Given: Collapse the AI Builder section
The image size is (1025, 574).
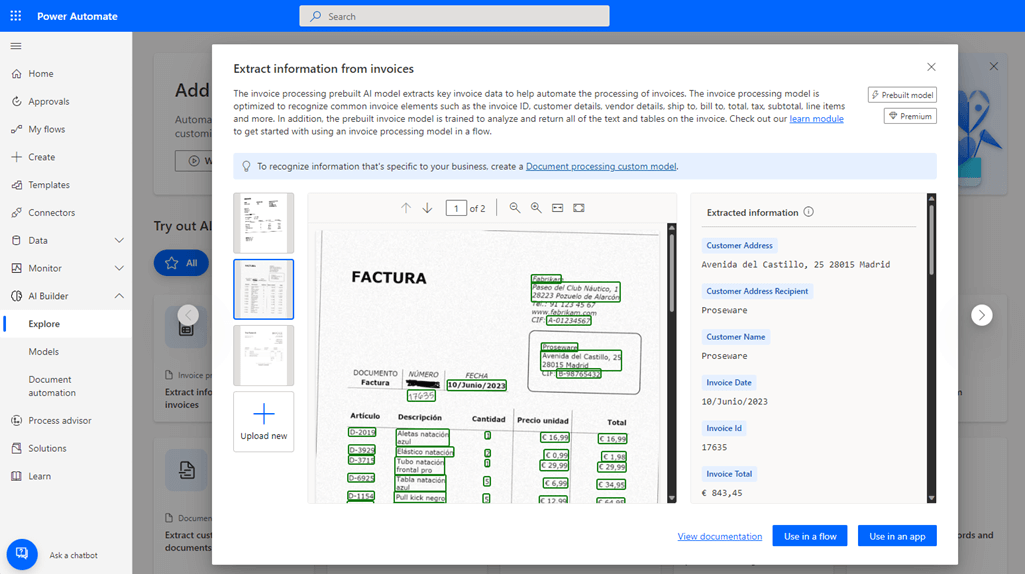Looking at the screenshot, I should 119,296.
